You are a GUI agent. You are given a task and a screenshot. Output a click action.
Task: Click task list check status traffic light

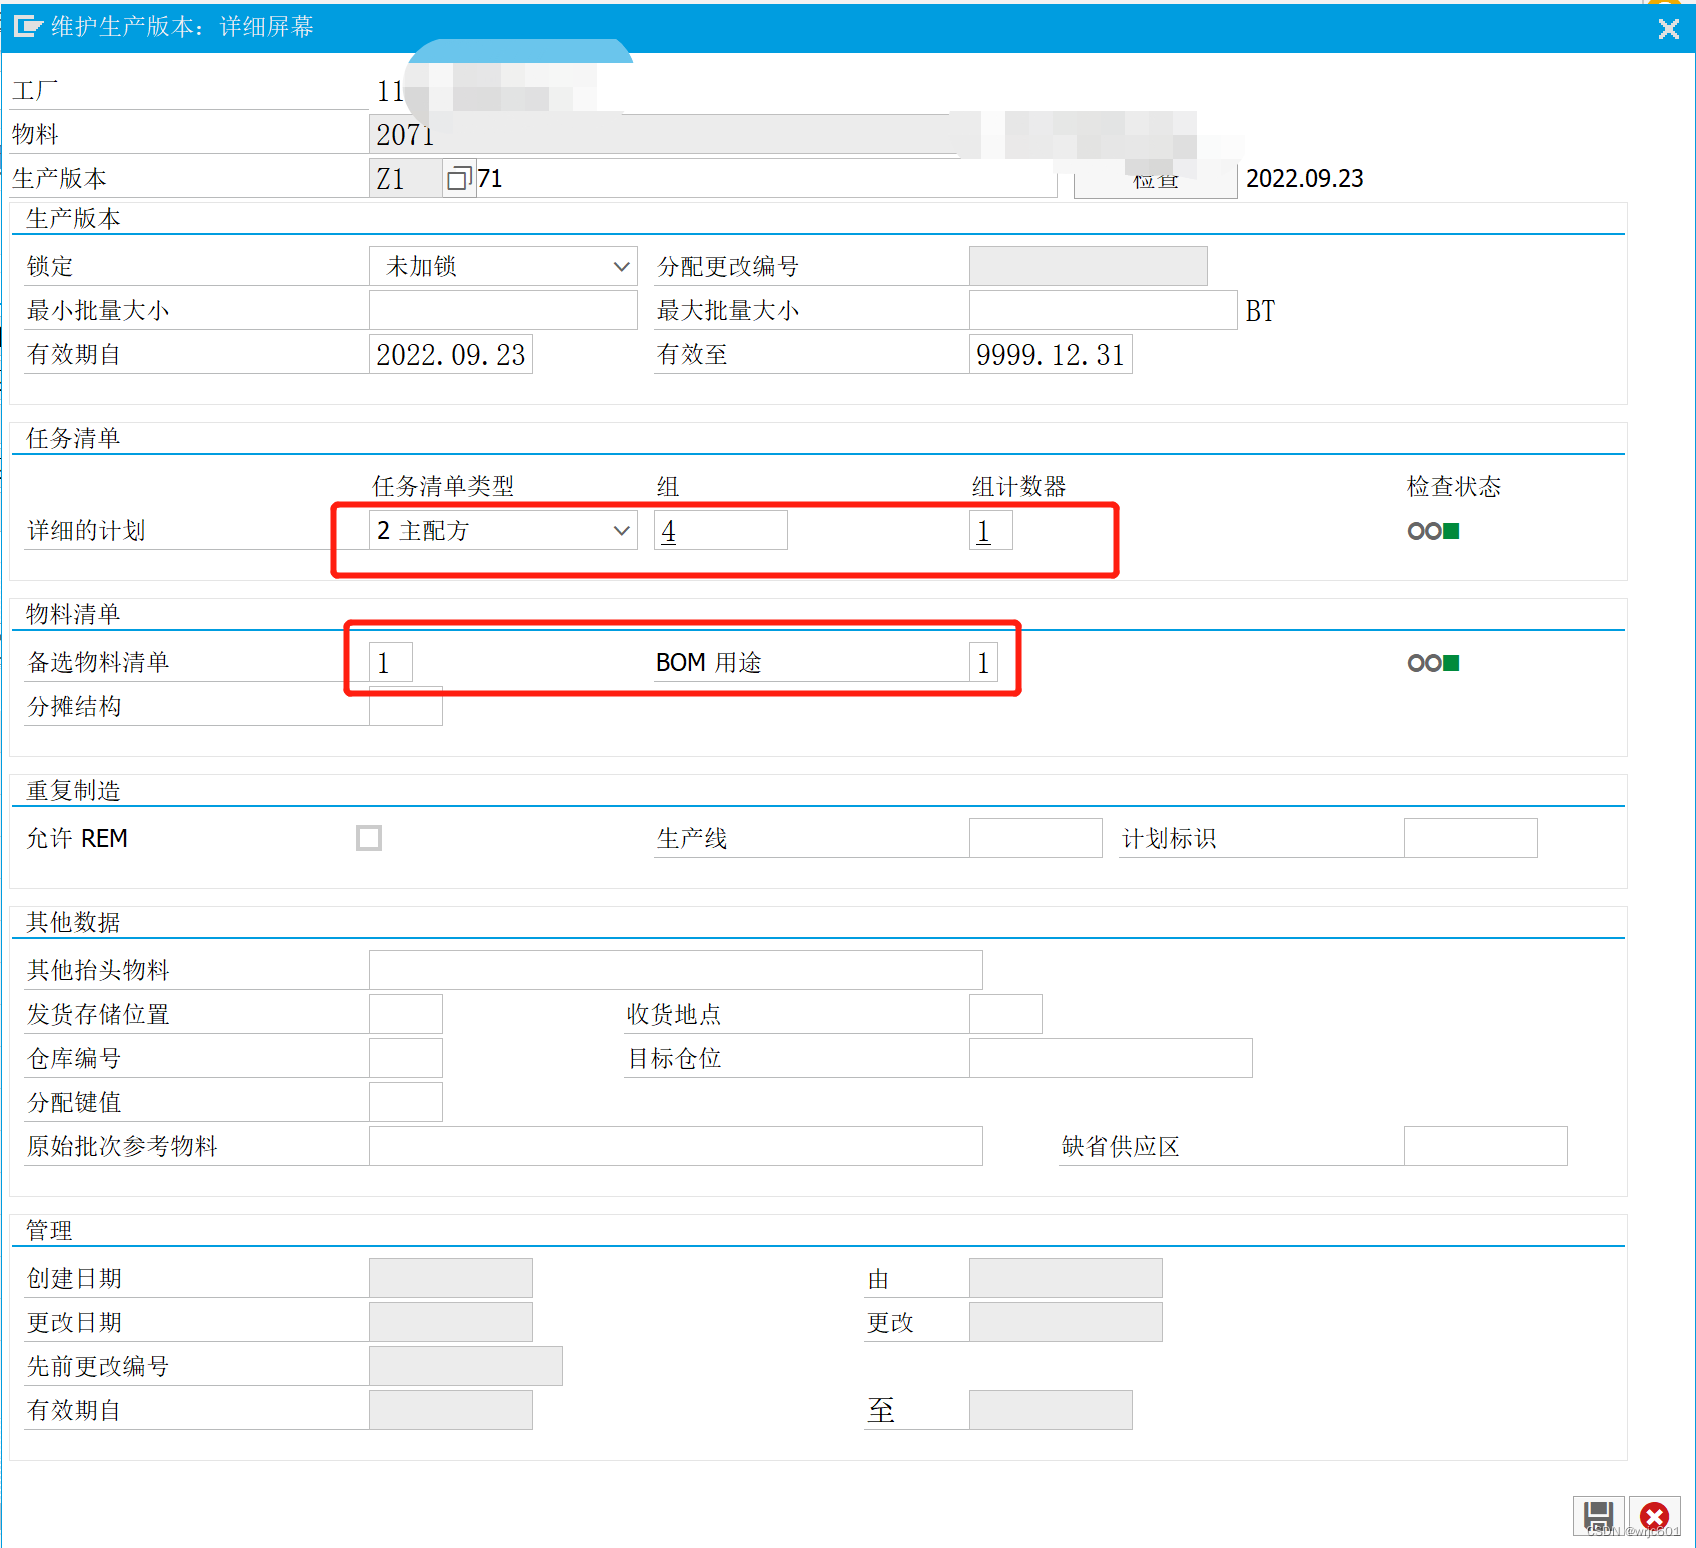[x=1433, y=531]
